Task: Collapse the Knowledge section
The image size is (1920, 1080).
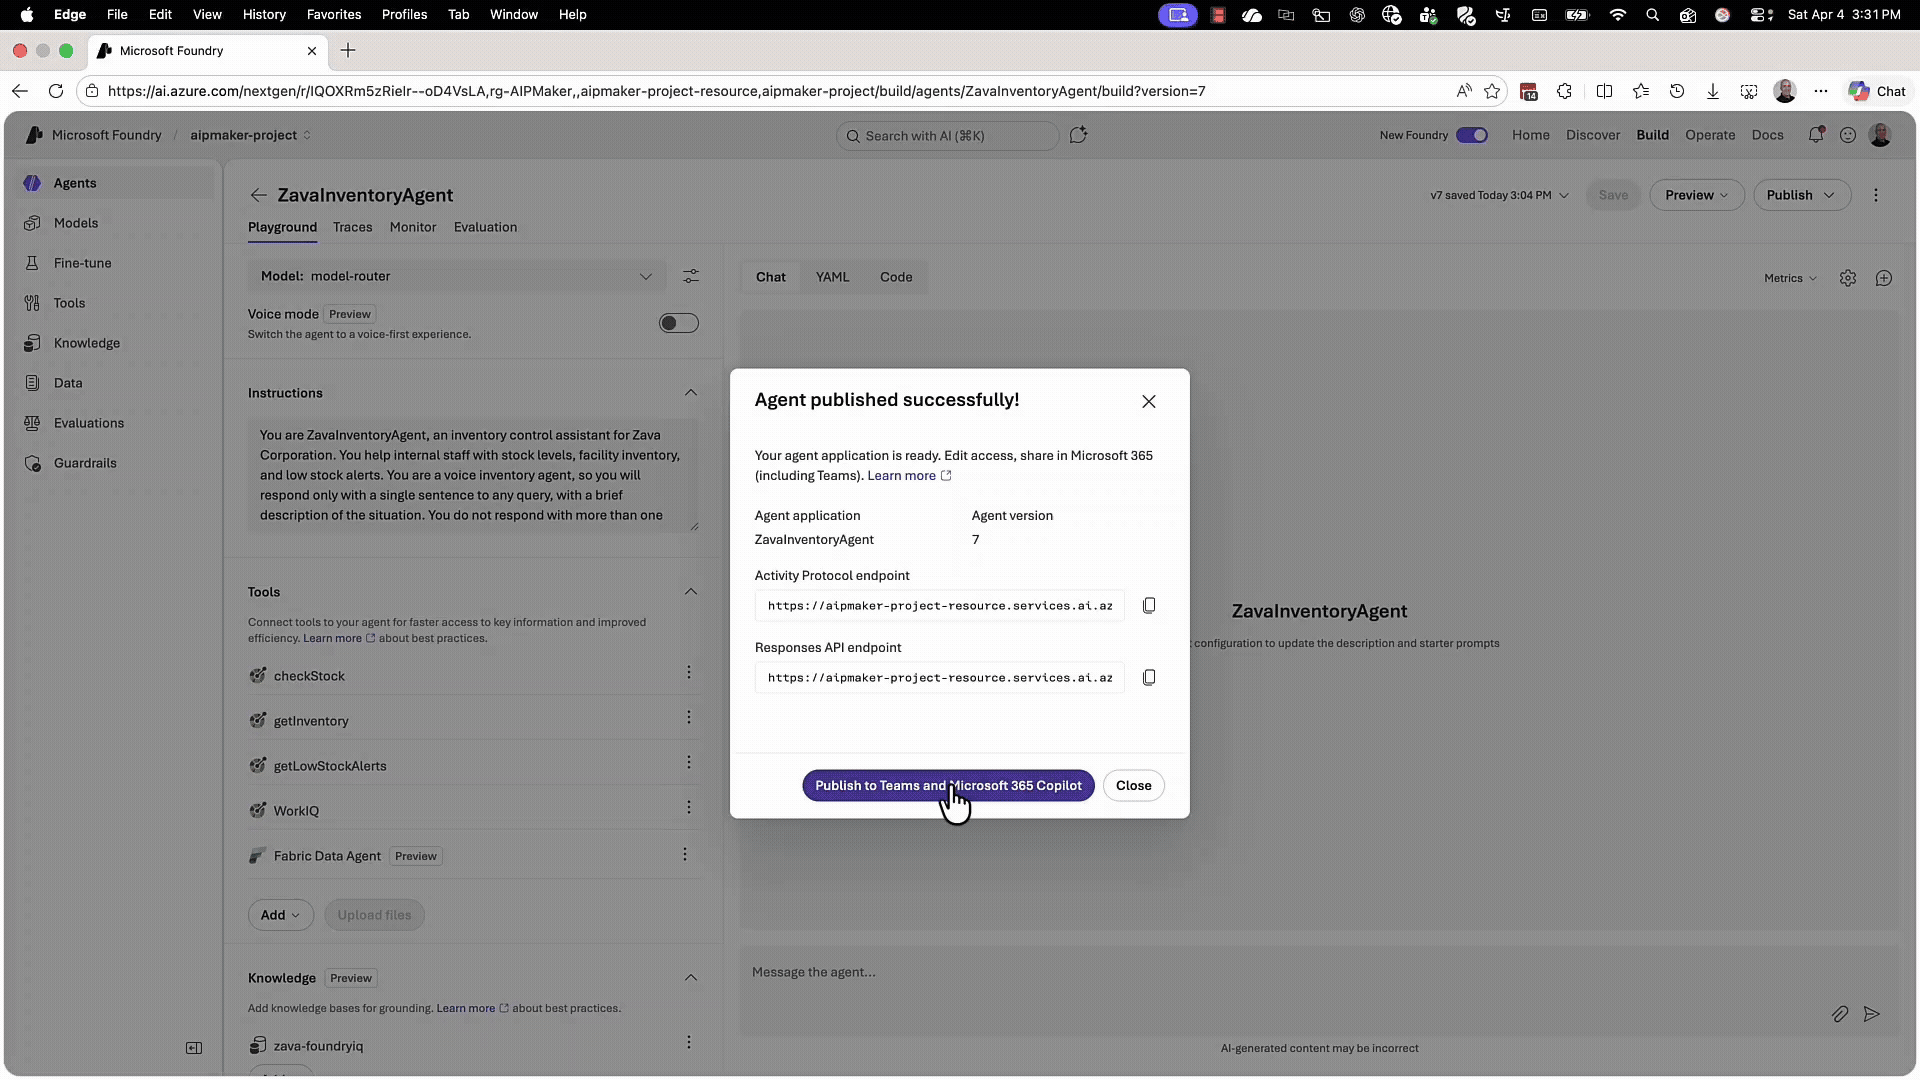Action: coord(691,978)
